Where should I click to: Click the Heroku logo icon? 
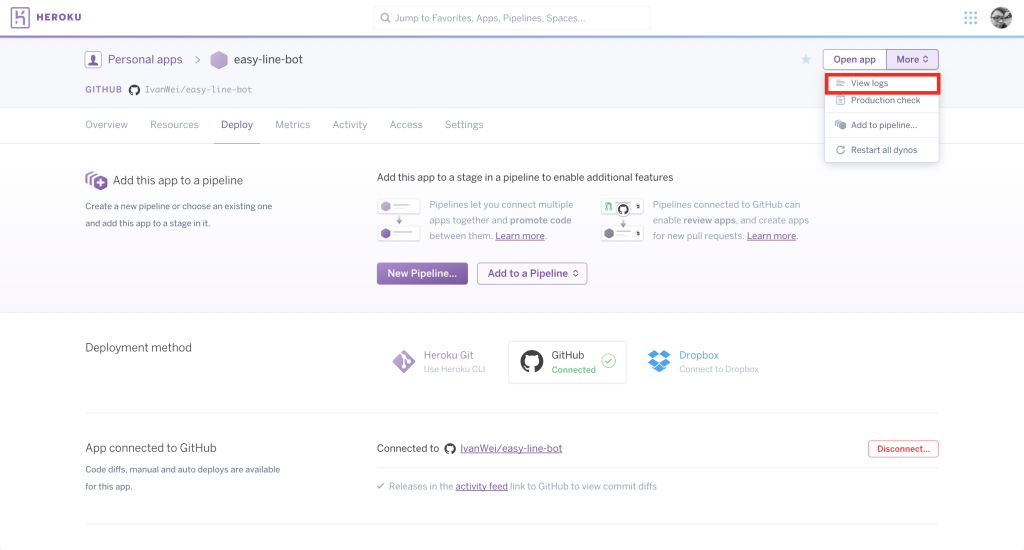click(x=20, y=18)
